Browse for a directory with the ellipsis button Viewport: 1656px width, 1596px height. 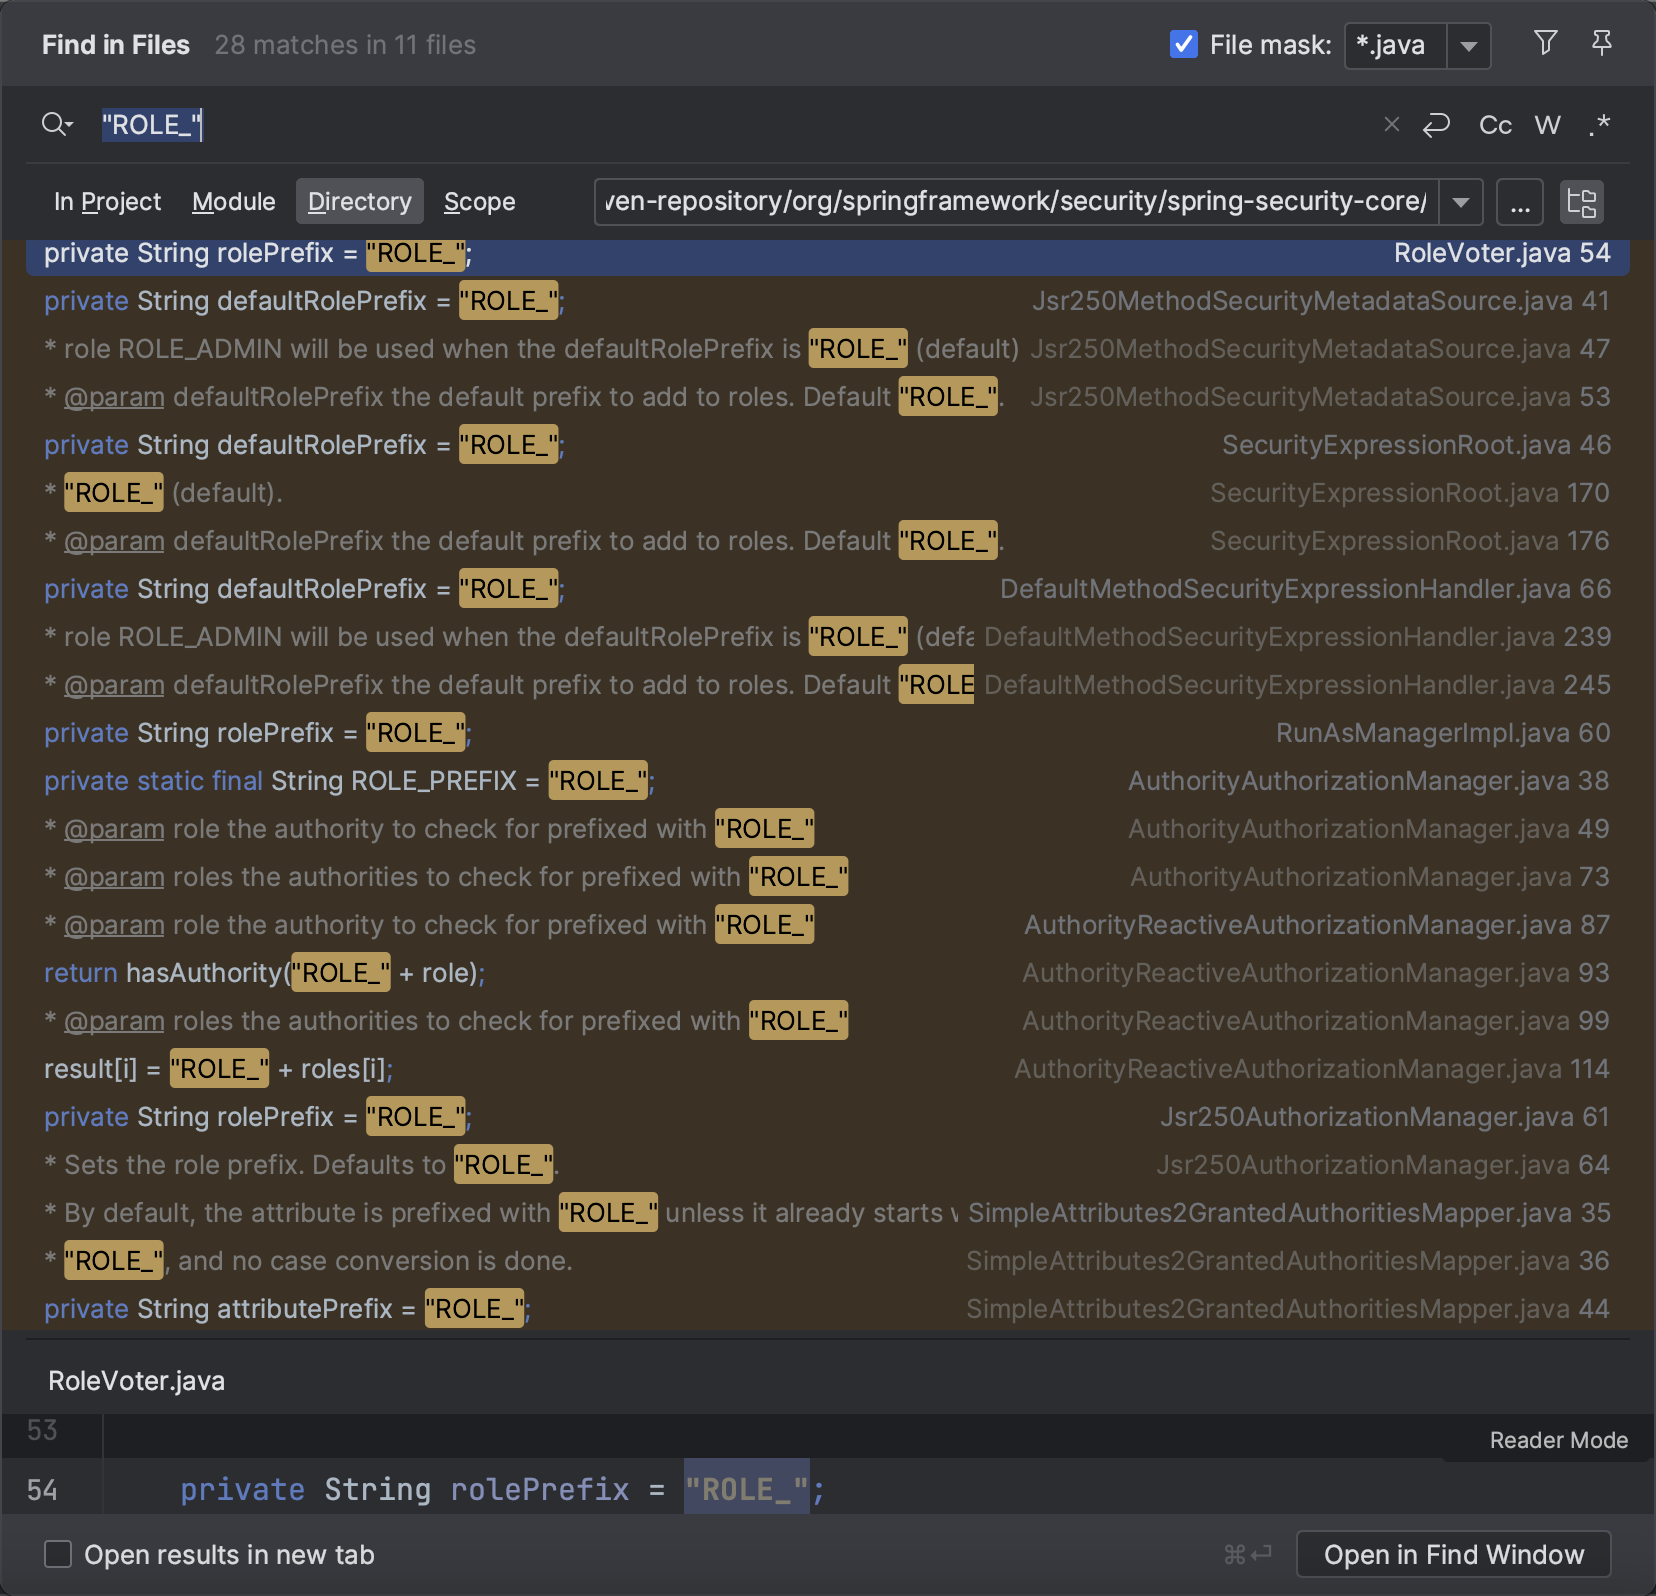(1519, 202)
